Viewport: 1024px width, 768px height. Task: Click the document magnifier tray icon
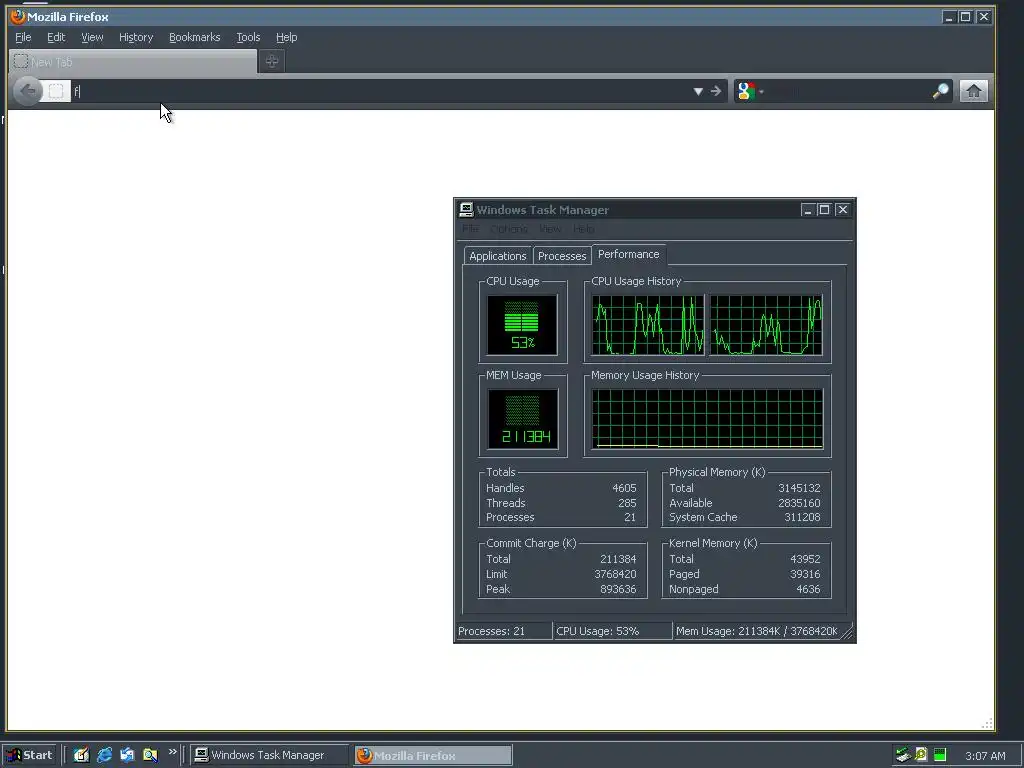[x=921, y=755]
